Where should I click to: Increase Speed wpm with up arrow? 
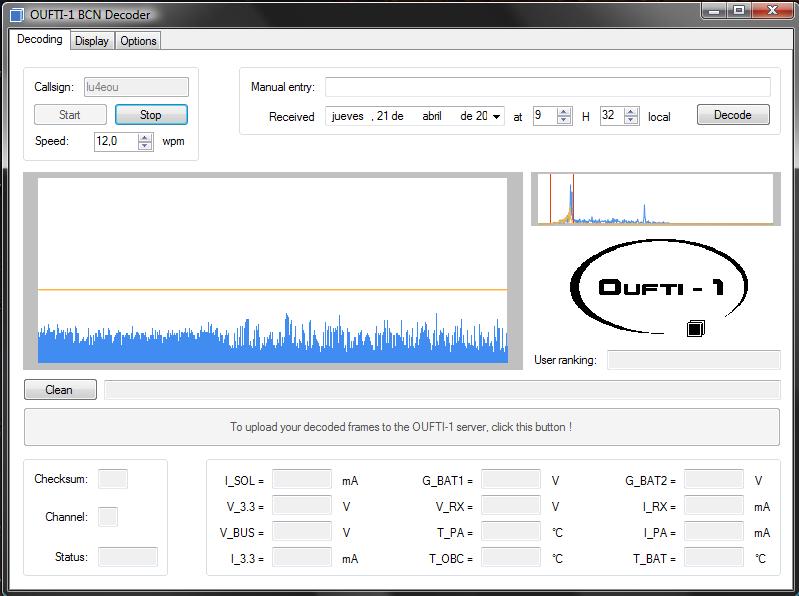145,137
